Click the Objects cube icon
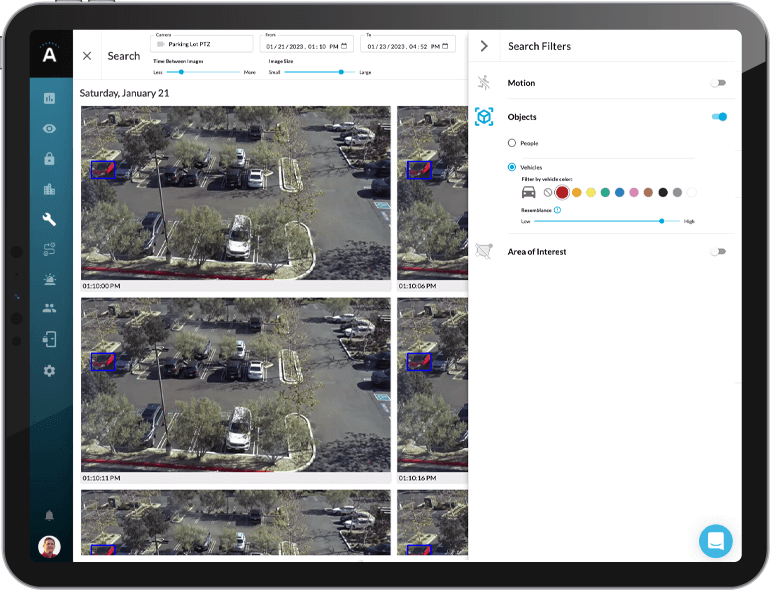Viewport: 770px width, 590px height. pyautogui.click(x=484, y=117)
